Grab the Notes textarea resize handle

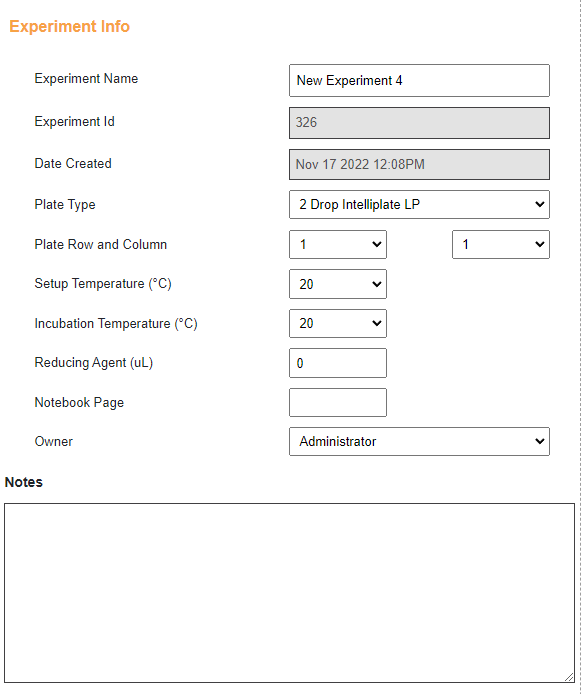(x=569, y=677)
